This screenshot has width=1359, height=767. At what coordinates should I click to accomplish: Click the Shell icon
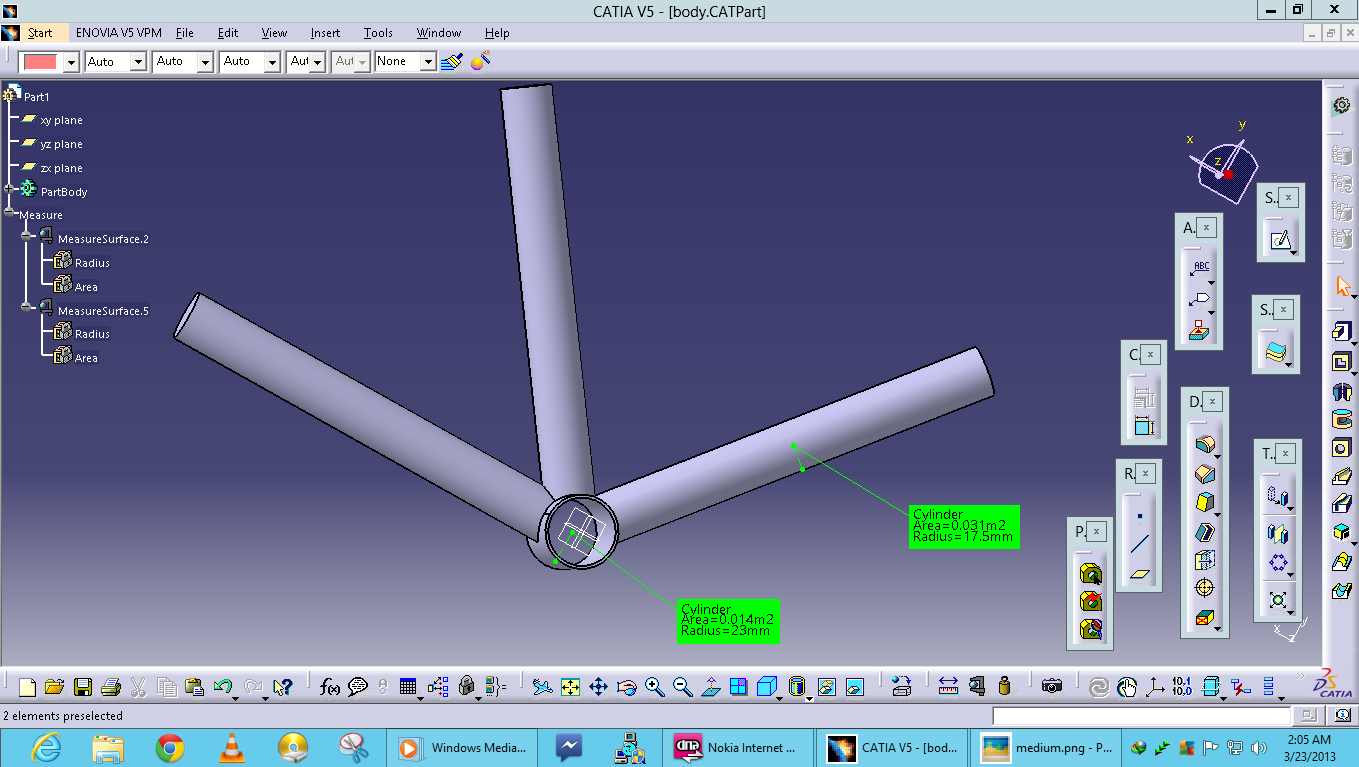pos(1204,532)
